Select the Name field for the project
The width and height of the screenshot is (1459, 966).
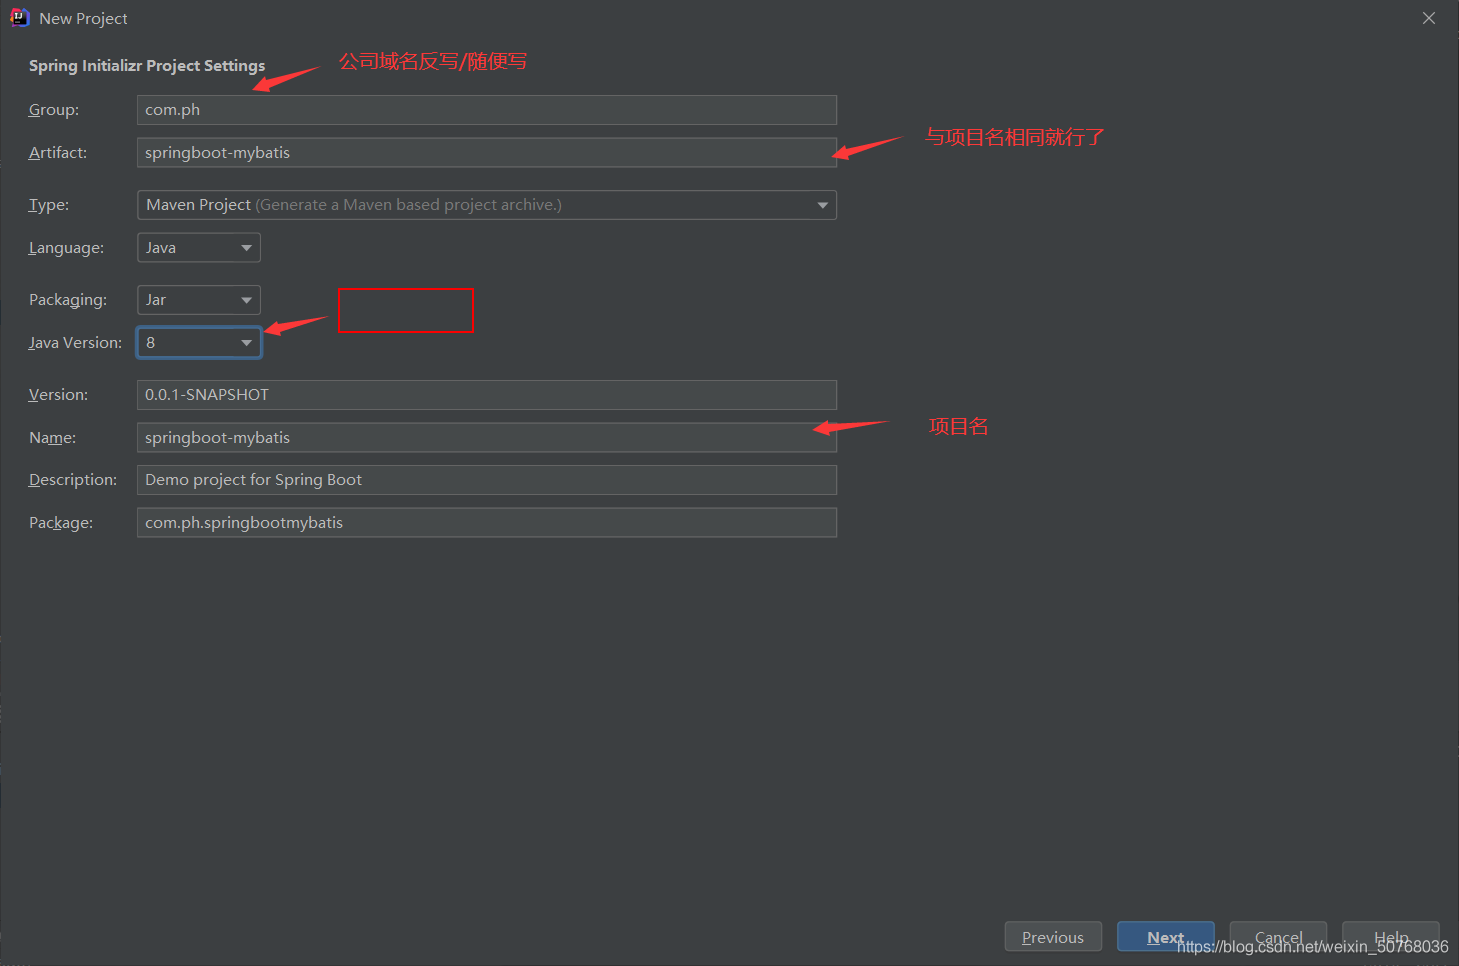(x=487, y=437)
